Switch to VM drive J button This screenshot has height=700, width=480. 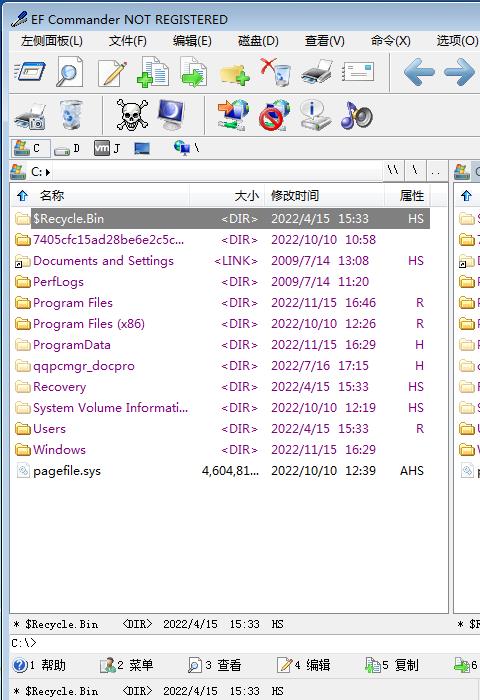(108, 148)
